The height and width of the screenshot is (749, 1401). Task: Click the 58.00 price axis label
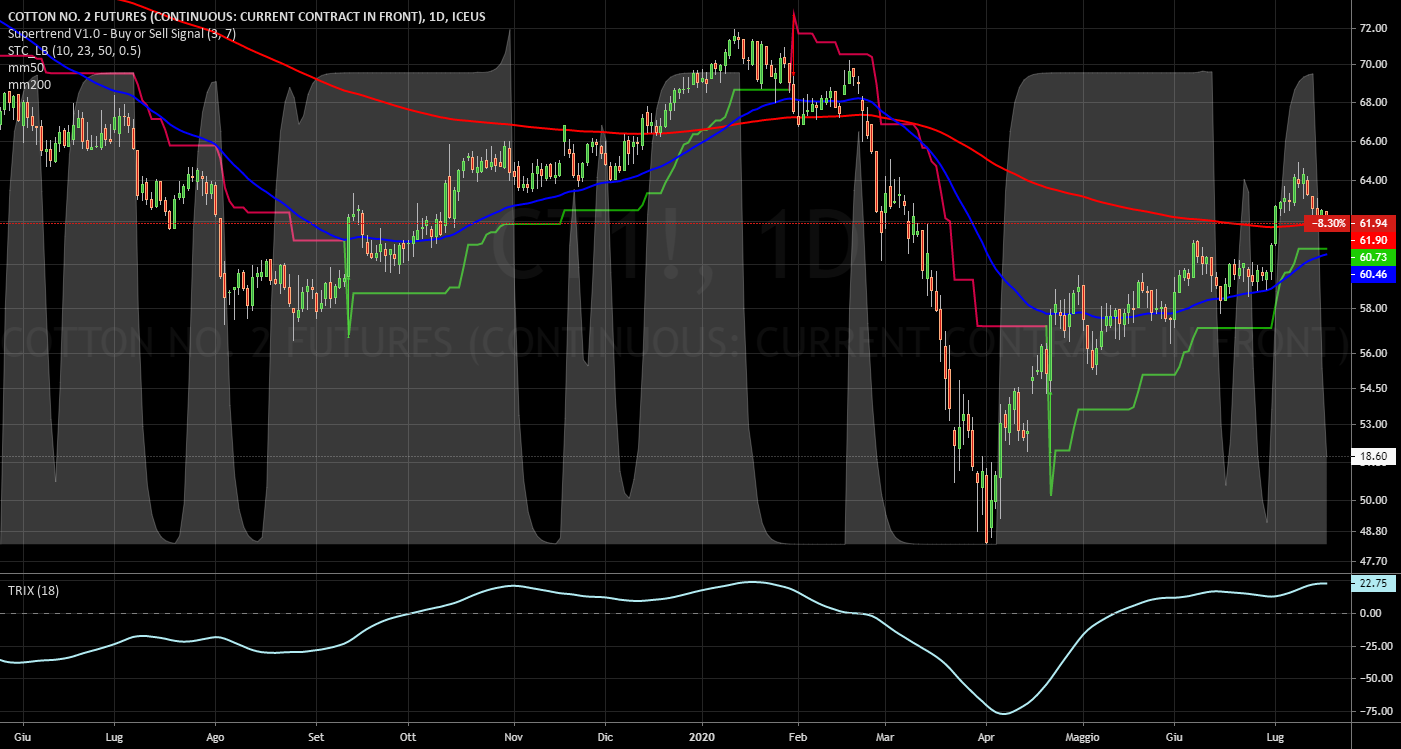point(1372,309)
